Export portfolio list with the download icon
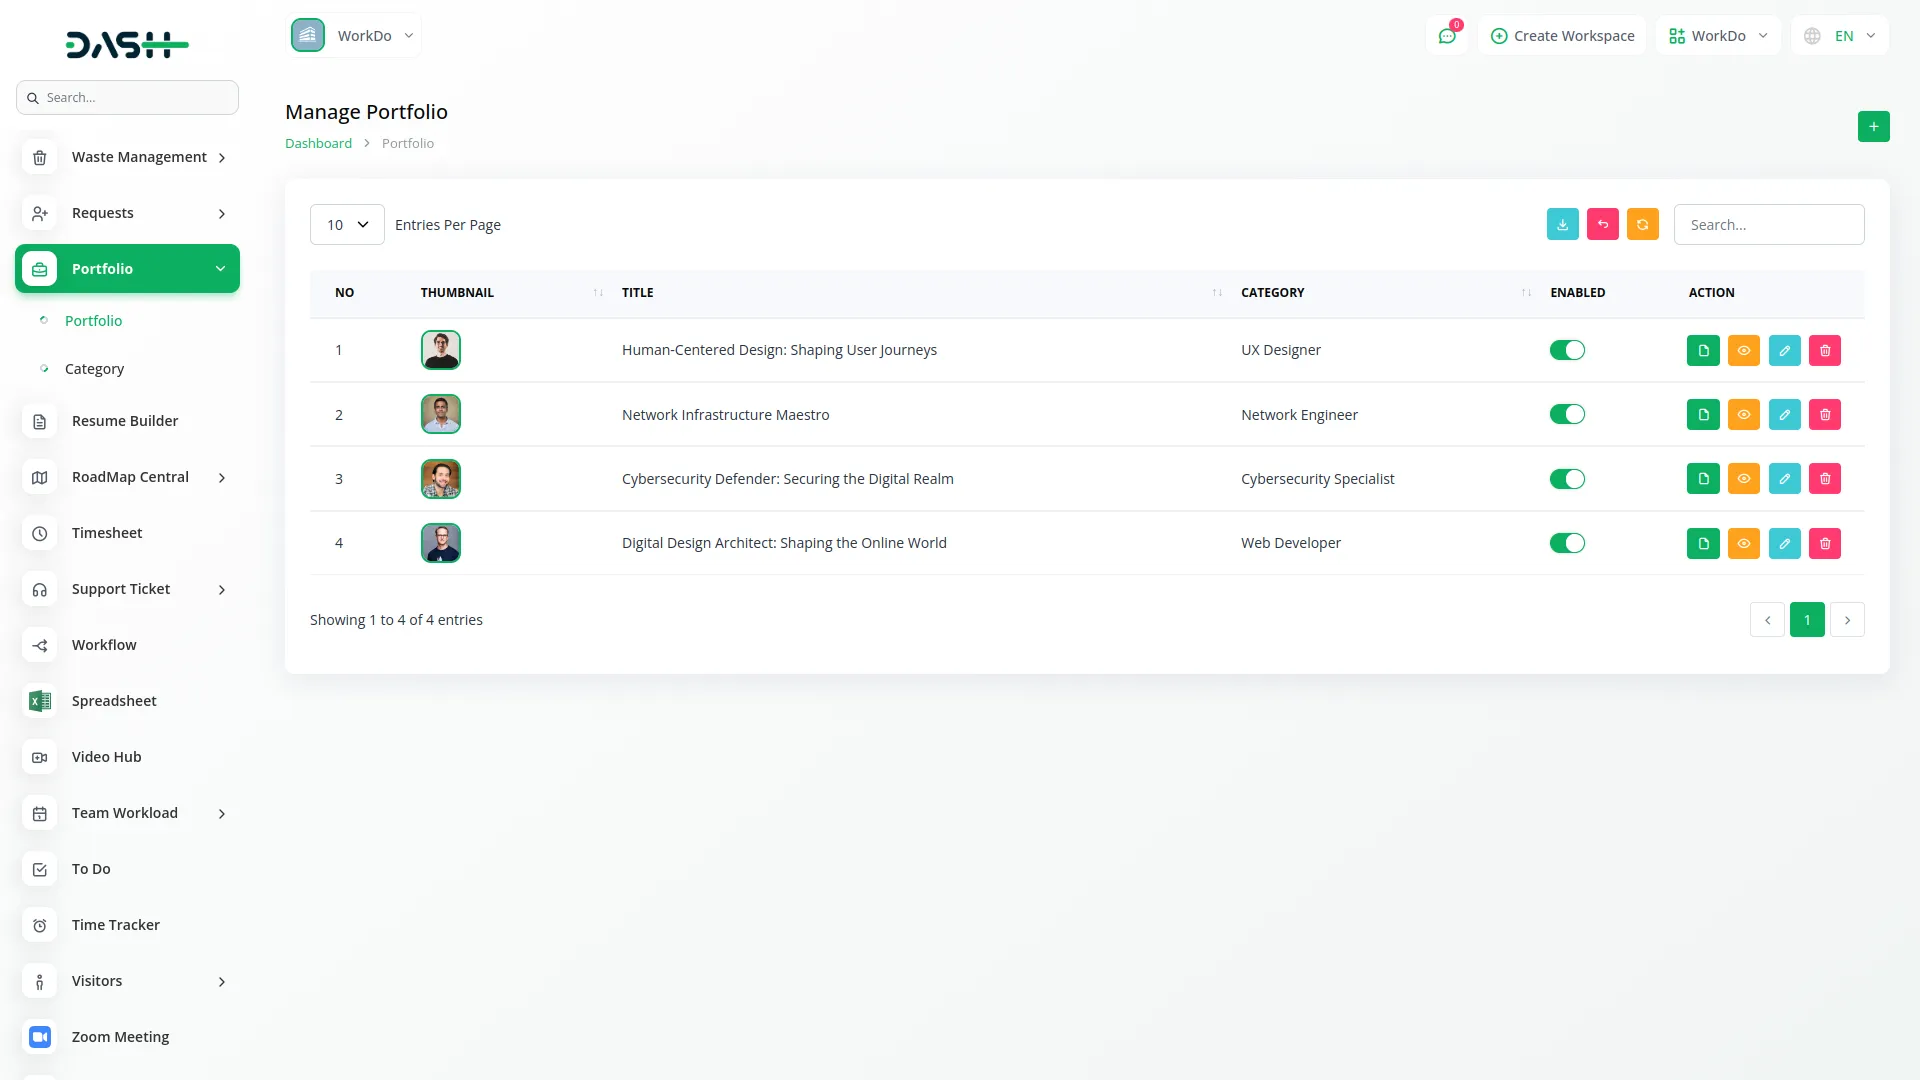Screen dimensions: 1920x1080 click(1562, 224)
